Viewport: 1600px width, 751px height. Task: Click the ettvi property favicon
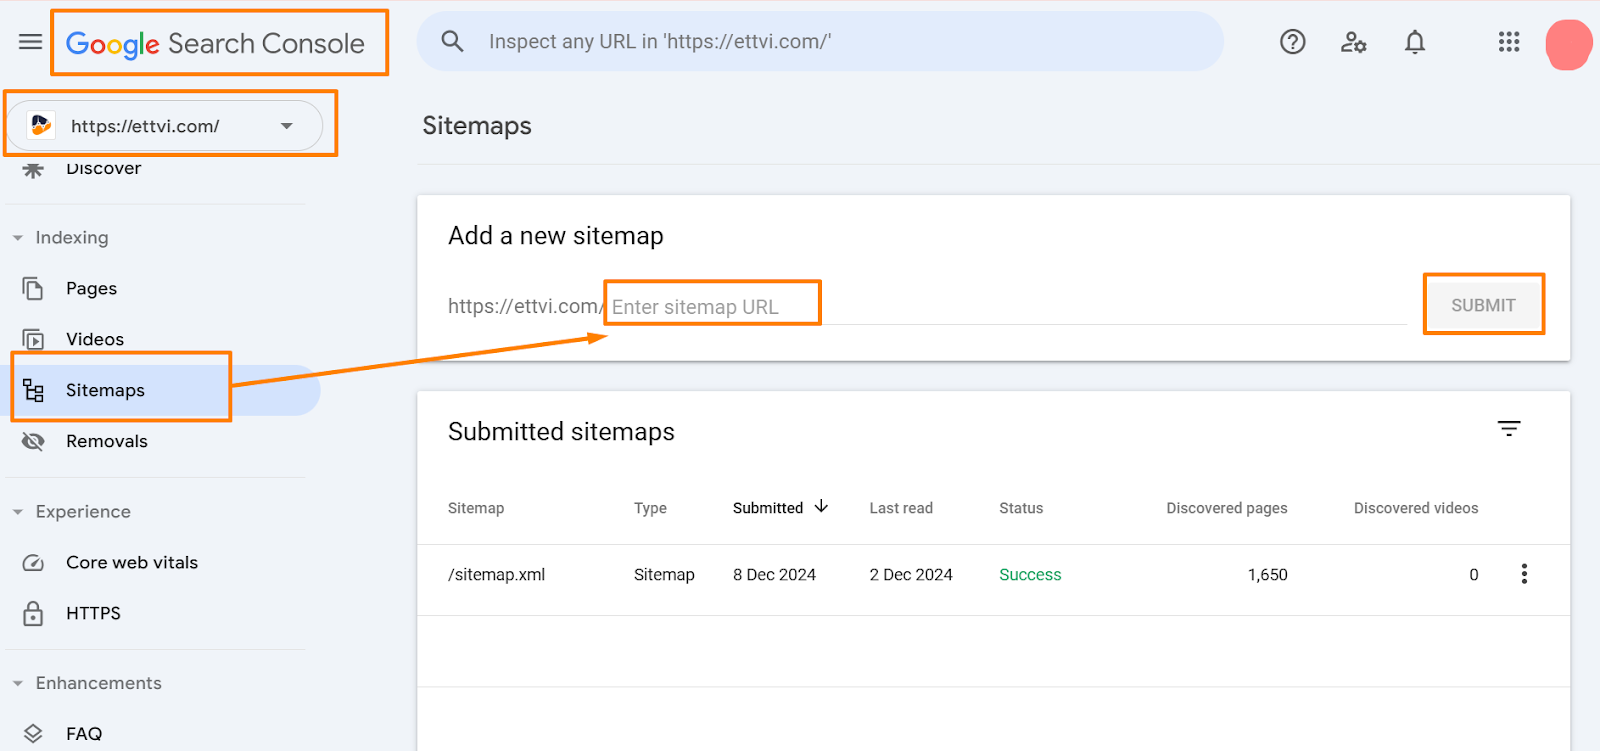(41, 125)
